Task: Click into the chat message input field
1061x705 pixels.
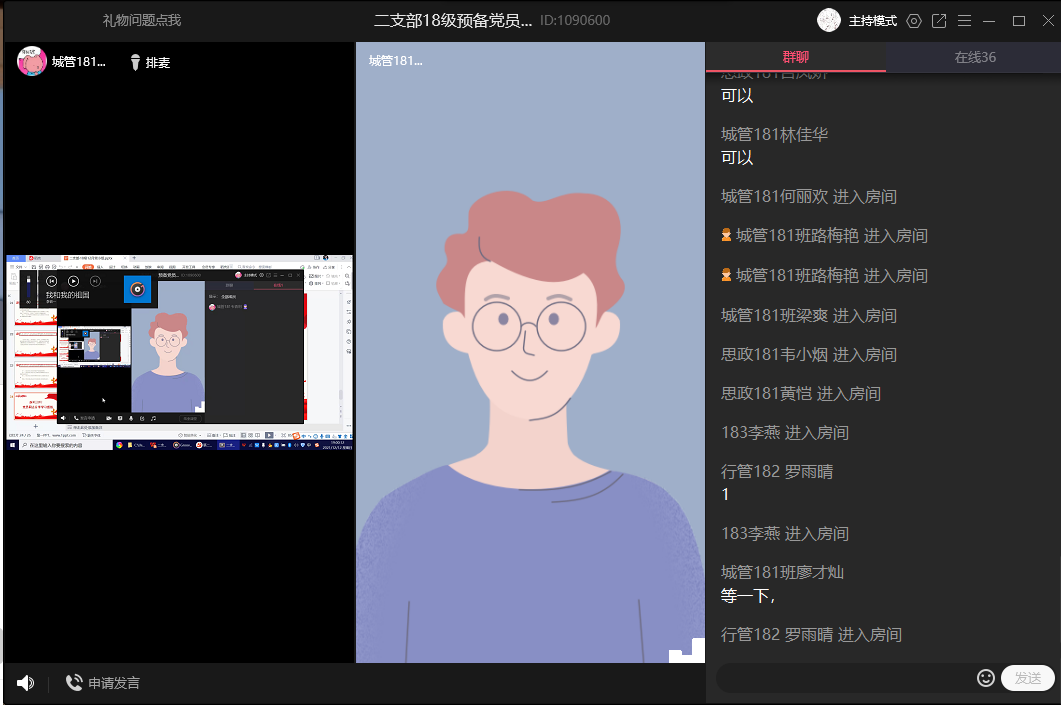Action: pos(845,678)
